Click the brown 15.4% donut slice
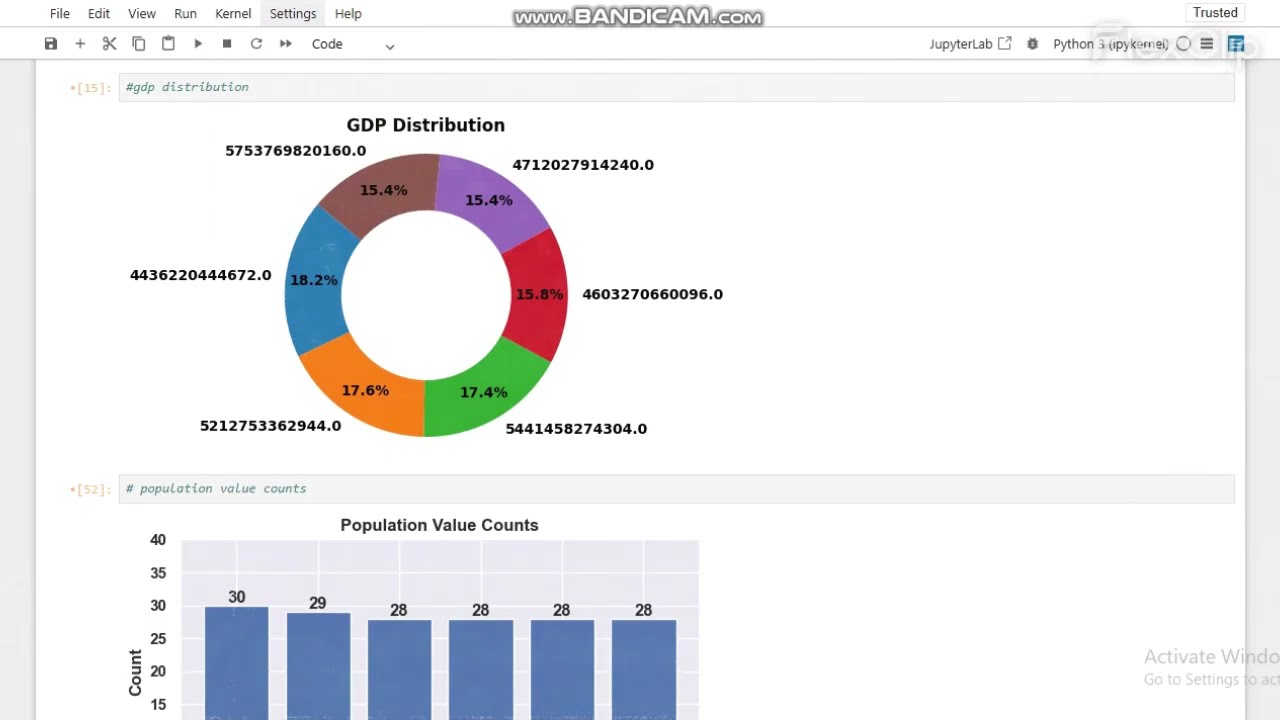 click(383, 190)
